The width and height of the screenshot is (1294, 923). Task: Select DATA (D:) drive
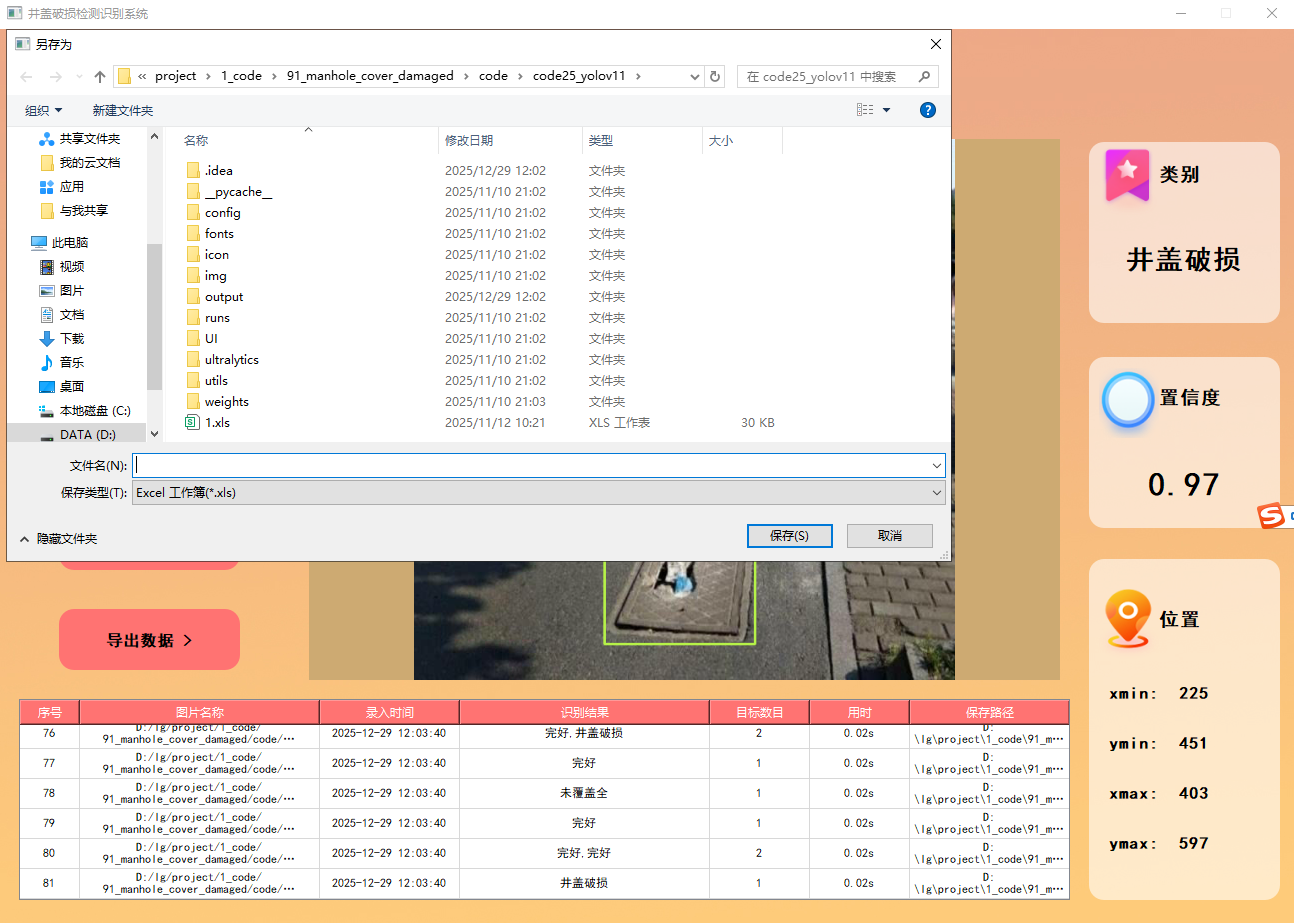point(78,434)
